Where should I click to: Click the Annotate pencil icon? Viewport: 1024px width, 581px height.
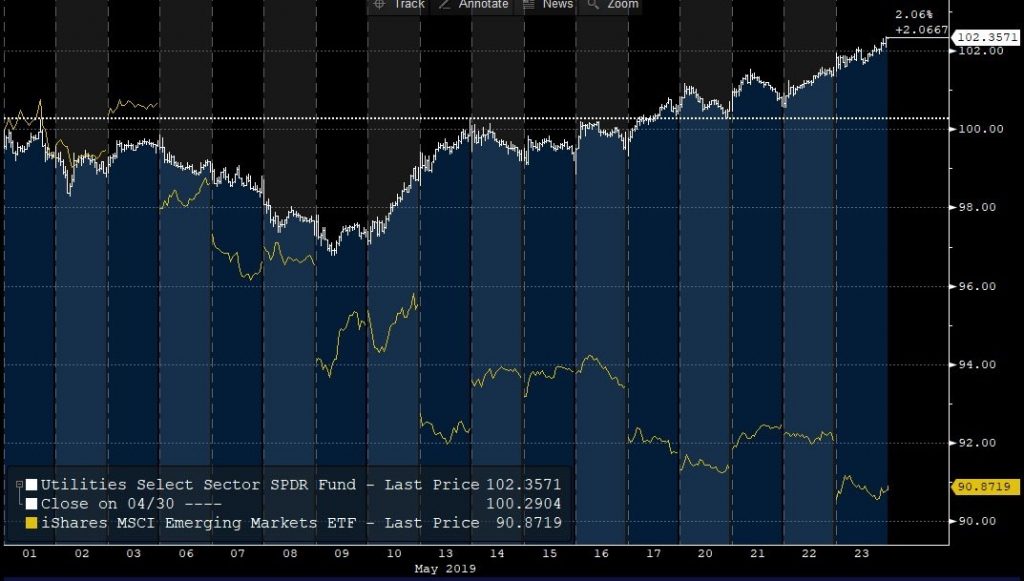pos(445,4)
